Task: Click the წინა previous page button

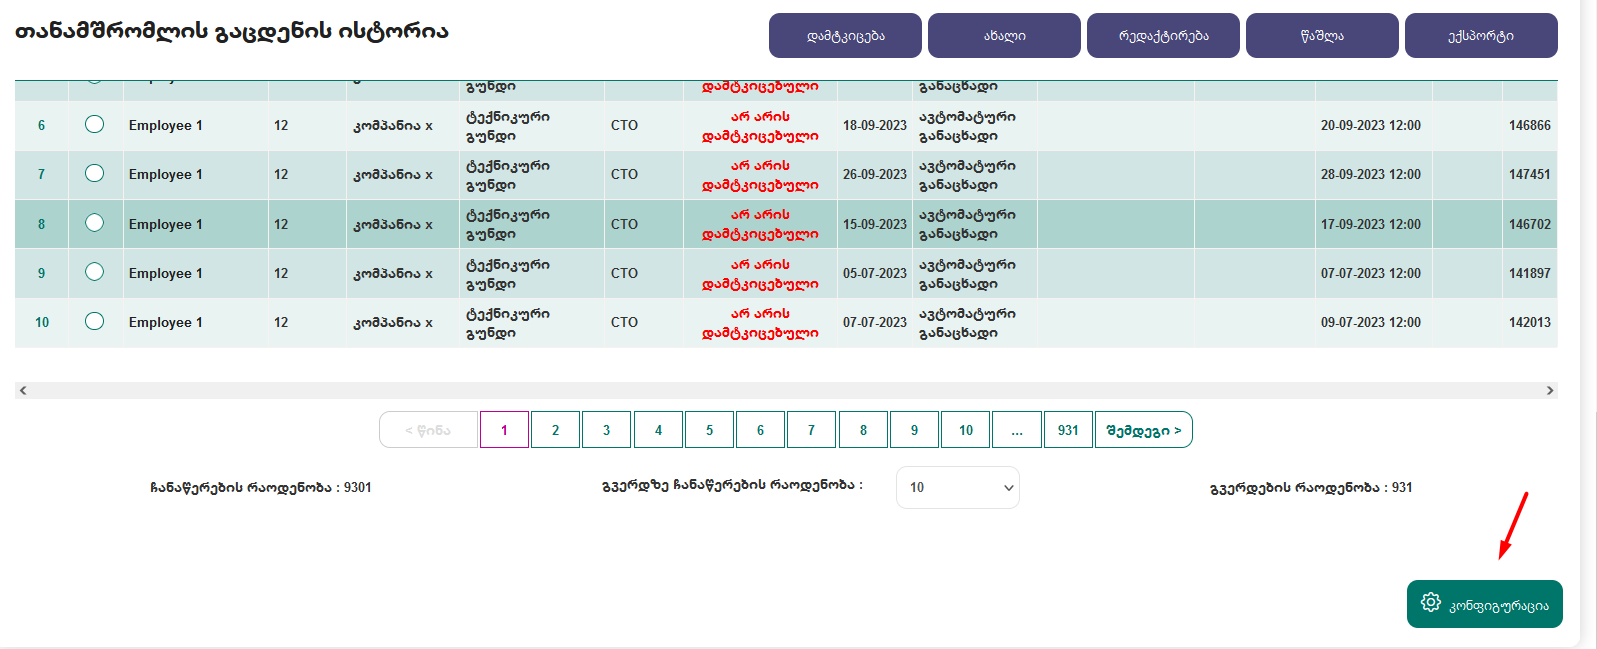Action: tap(428, 430)
